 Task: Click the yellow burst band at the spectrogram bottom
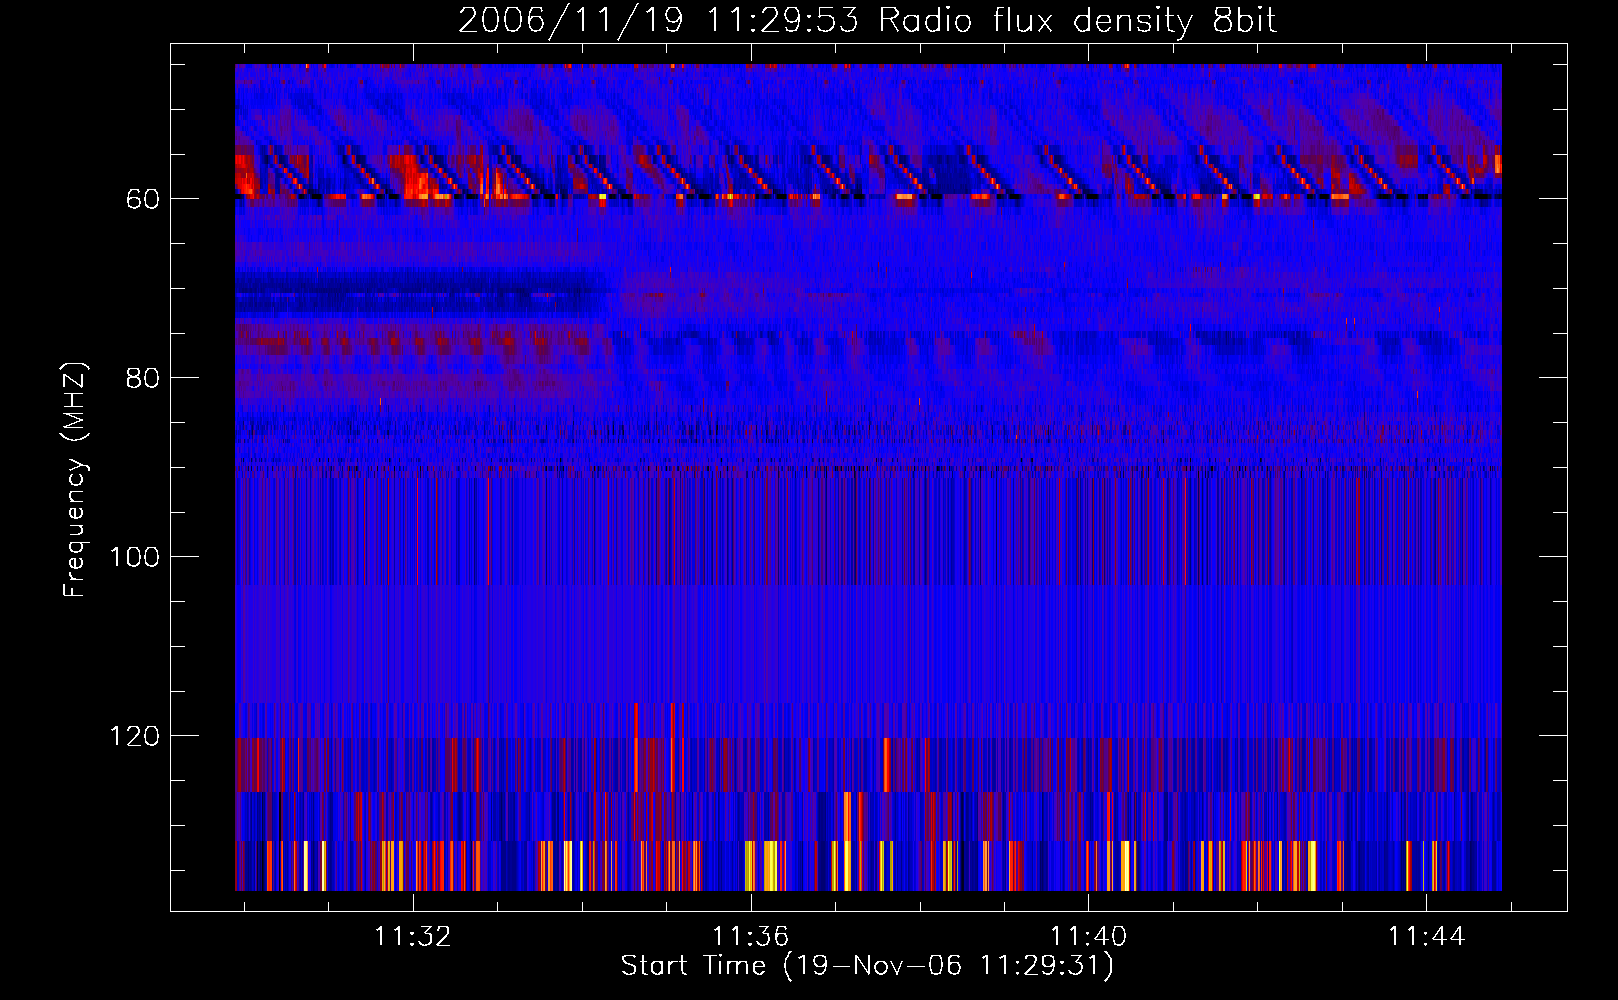pos(868,865)
